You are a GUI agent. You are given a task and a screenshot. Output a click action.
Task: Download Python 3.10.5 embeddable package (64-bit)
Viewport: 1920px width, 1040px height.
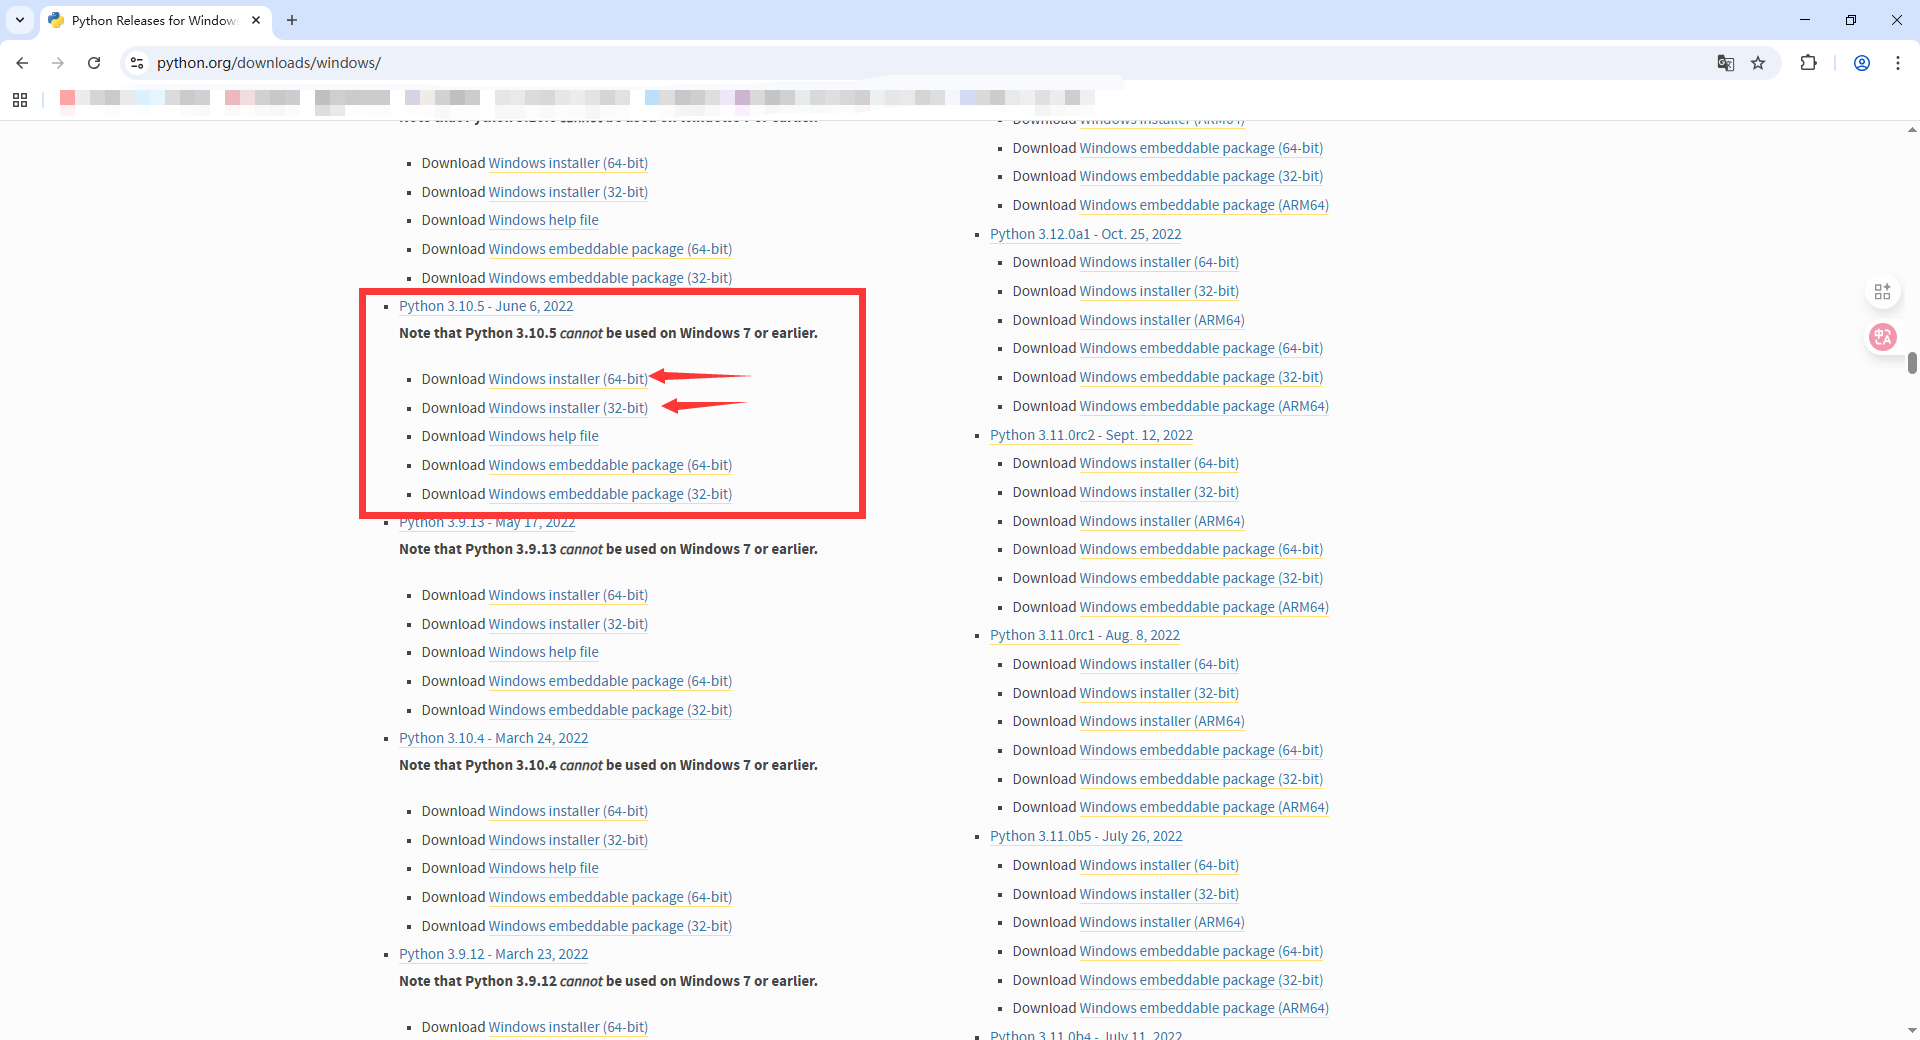click(x=610, y=465)
